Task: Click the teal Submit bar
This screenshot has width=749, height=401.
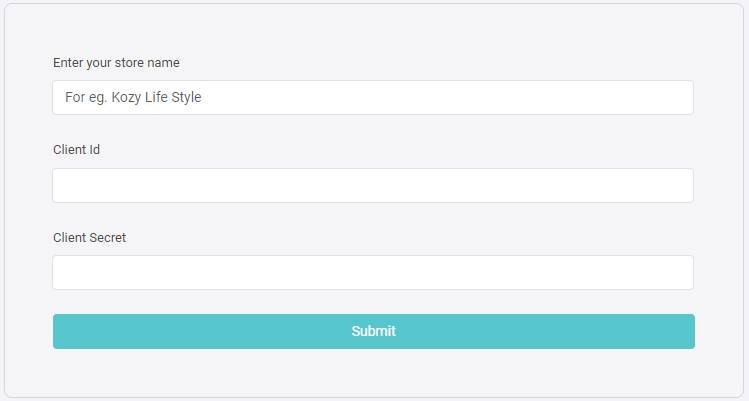Action: [x=373, y=331]
